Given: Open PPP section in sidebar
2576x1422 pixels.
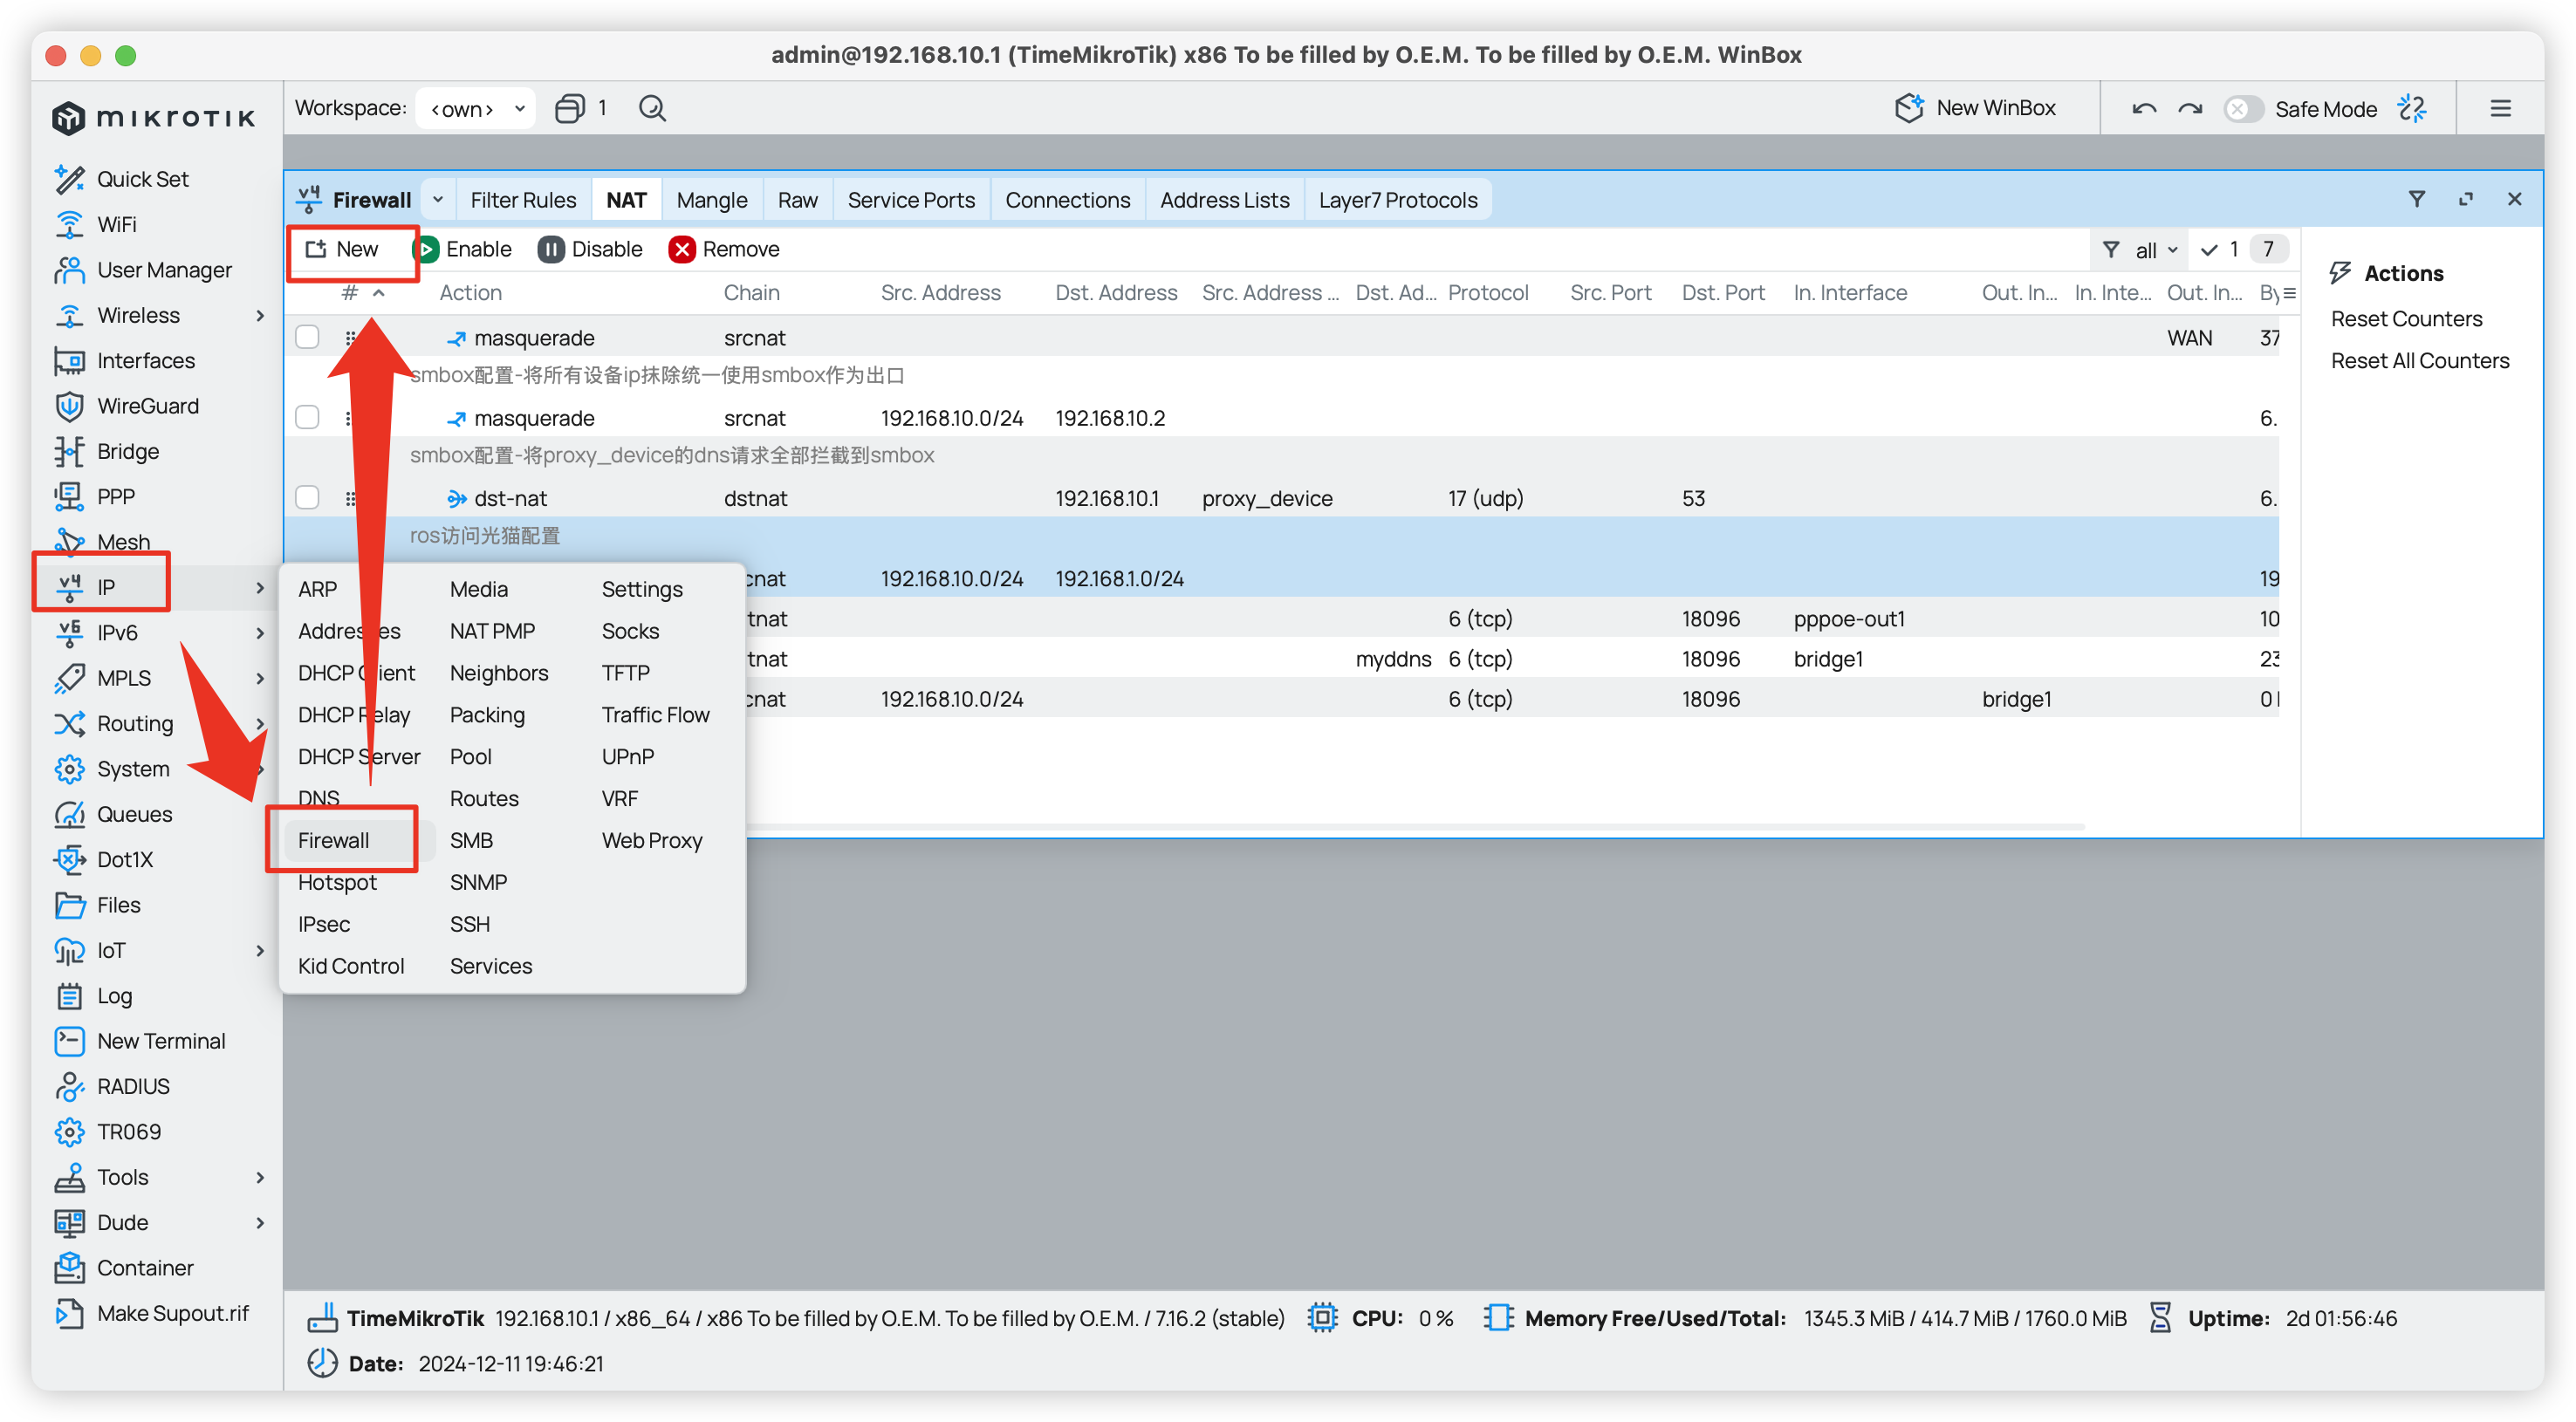Looking at the screenshot, I should (x=95, y=497).
